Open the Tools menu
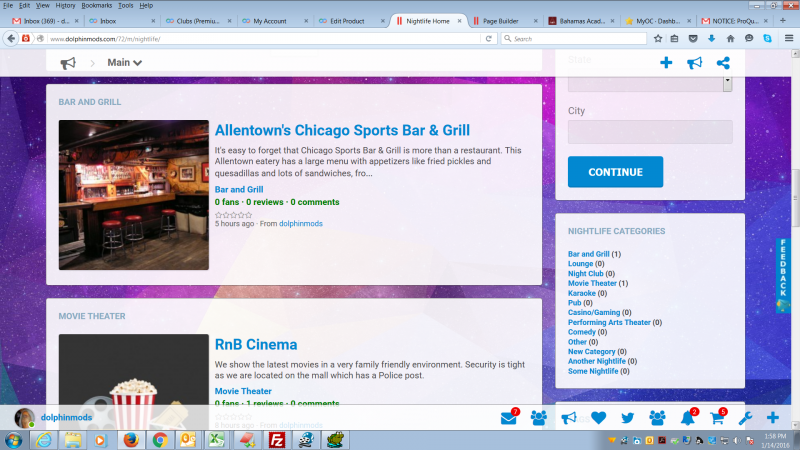 [126, 6]
